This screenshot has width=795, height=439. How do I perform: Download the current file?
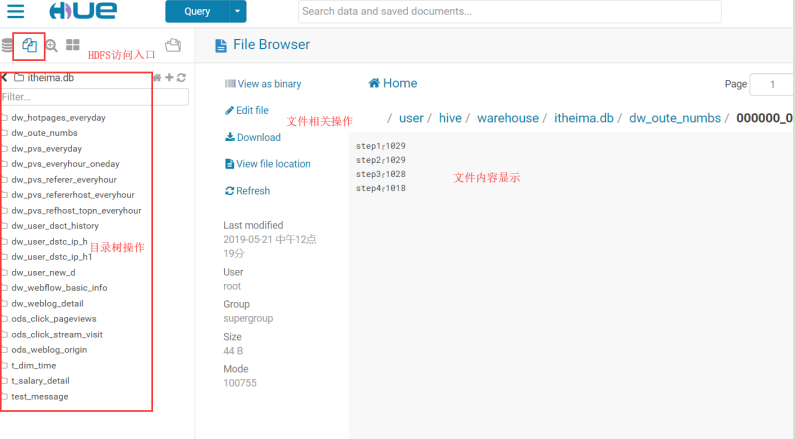tap(253, 137)
